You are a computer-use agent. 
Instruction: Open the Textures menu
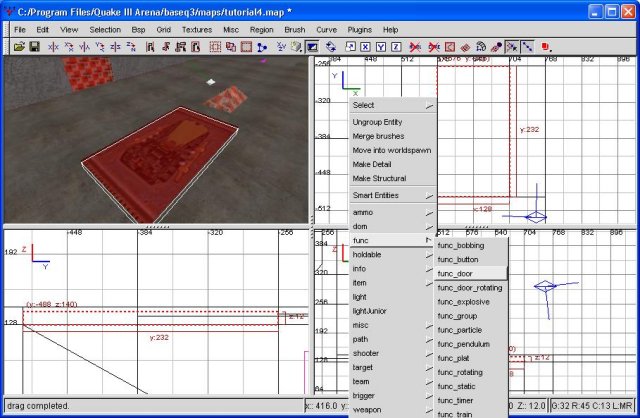tap(197, 30)
